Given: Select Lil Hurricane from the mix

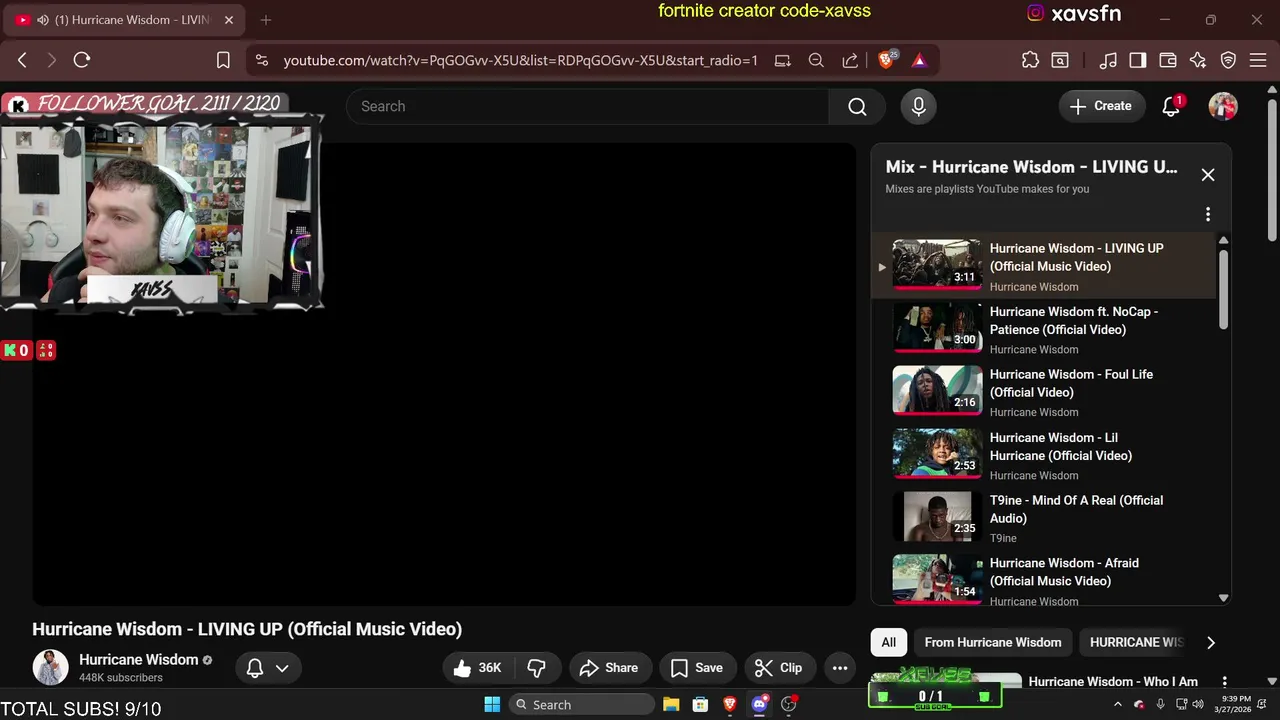Looking at the screenshot, I should (1044, 455).
